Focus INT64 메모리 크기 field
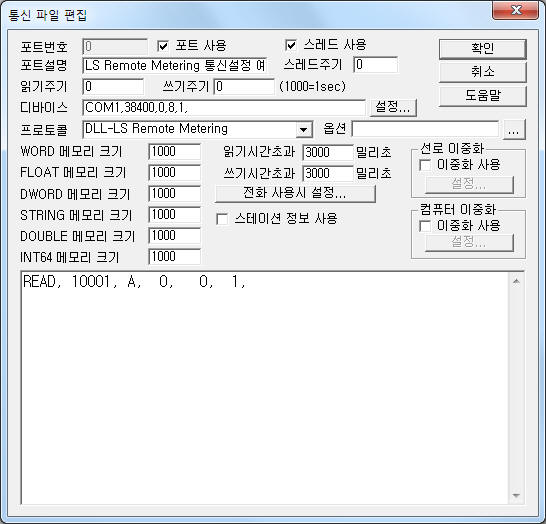Viewport: 546px width, 524px height. pyautogui.click(x=174, y=257)
